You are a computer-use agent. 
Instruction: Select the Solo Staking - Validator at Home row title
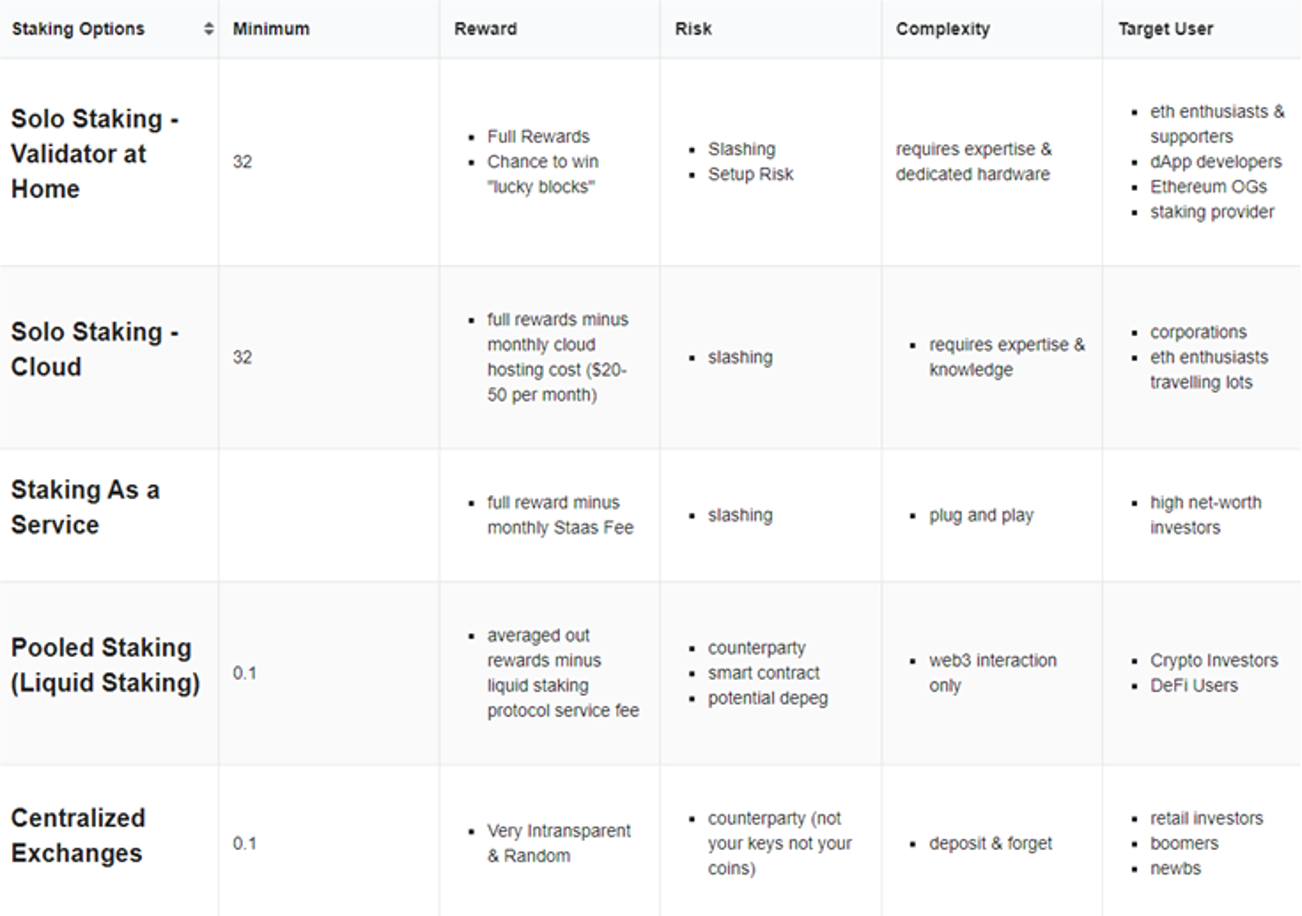(x=95, y=154)
